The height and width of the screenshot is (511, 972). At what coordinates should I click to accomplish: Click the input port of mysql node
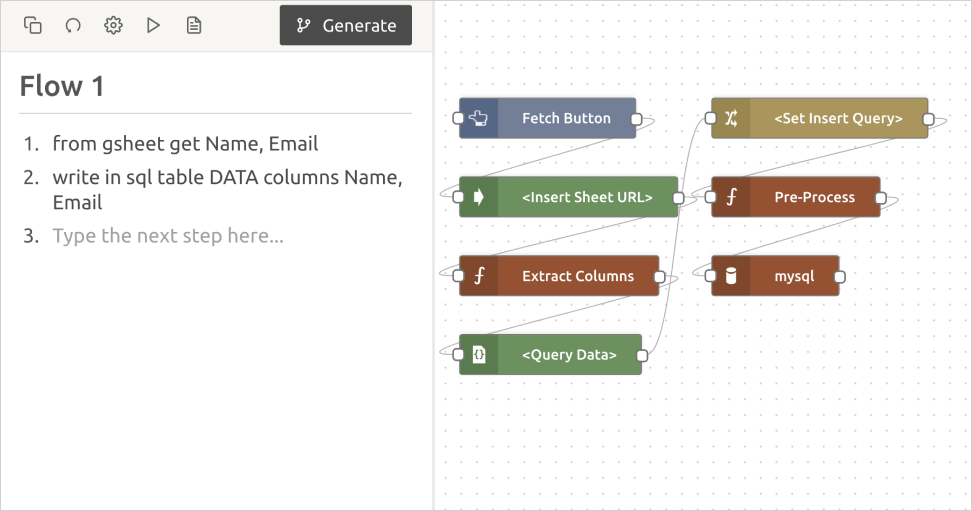(x=711, y=277)
